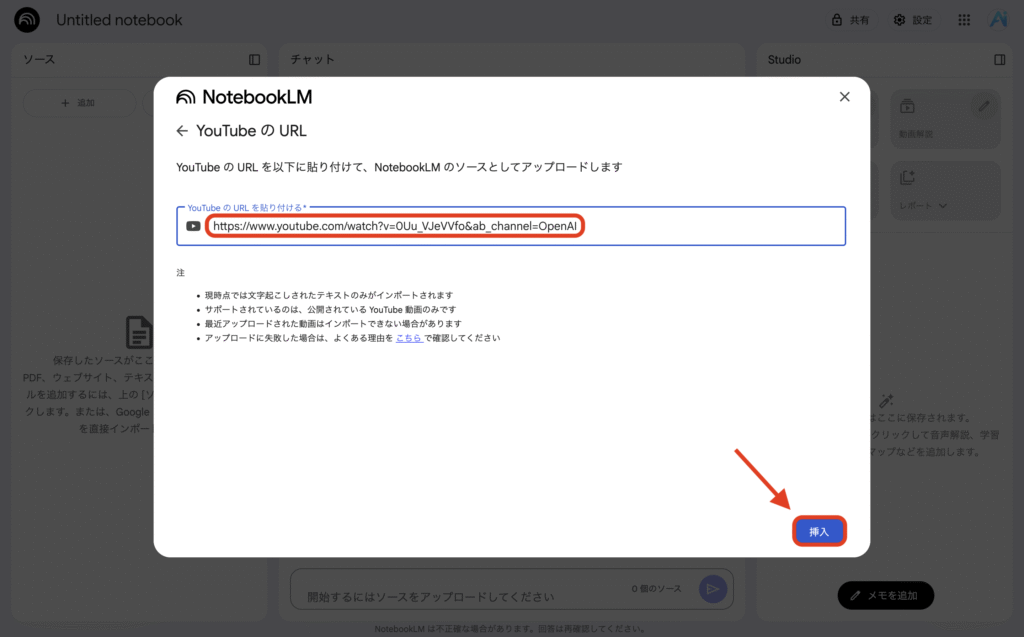Image resolution: width=1024 pixels, height=637 pixels.
Task: Open the 共有 share button
Action: click(850, 20)
